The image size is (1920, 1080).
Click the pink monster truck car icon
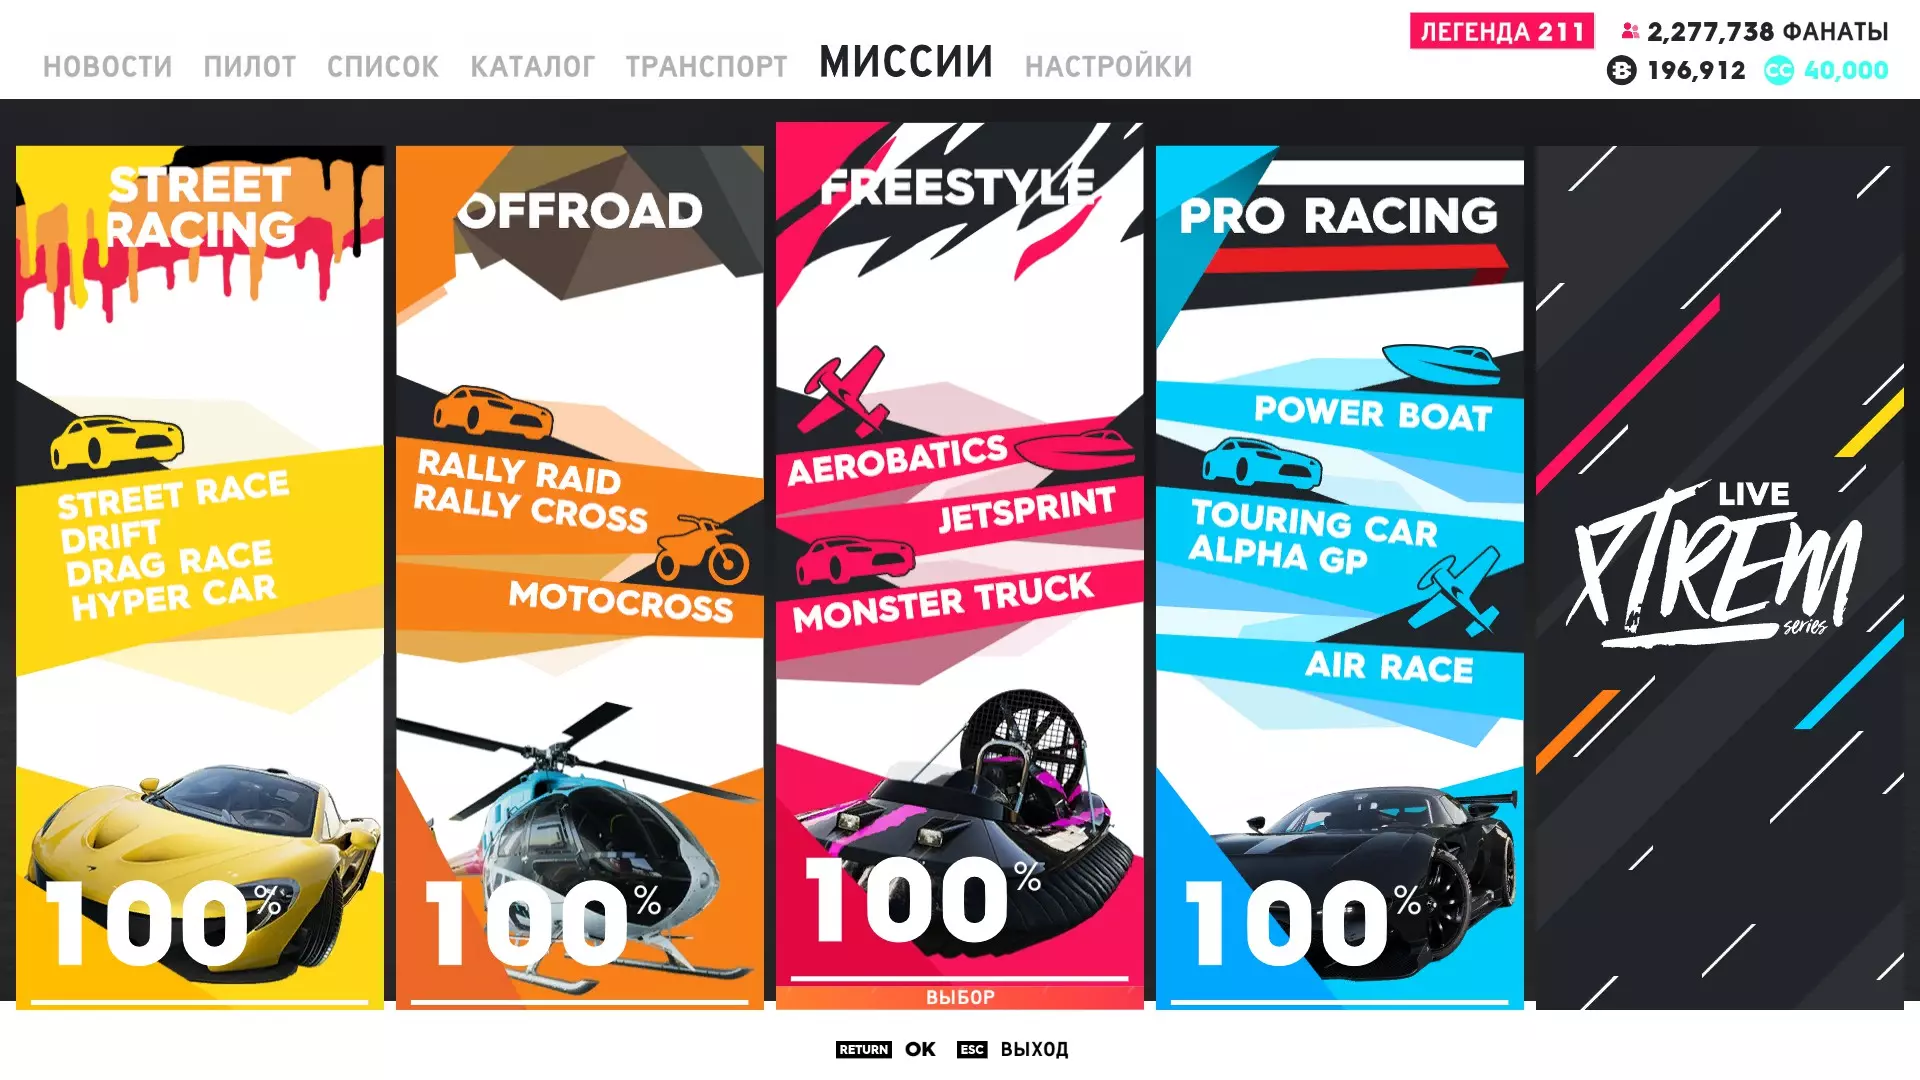(x=855, y=560)
